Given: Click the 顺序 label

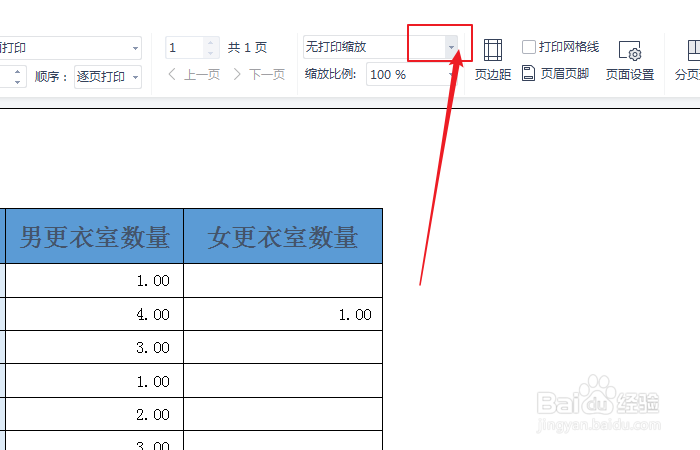Looking at the screenshot, I should pos(50,77).
